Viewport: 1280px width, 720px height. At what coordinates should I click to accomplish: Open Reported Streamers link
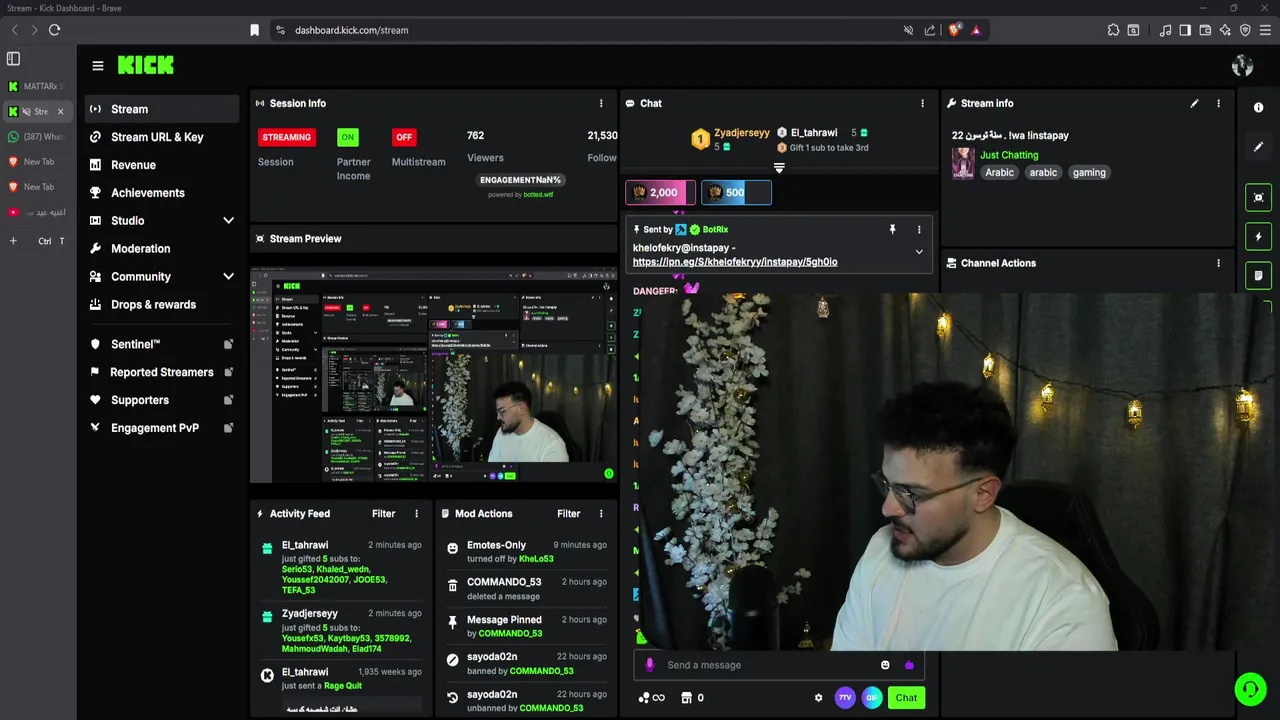[160, 372]
